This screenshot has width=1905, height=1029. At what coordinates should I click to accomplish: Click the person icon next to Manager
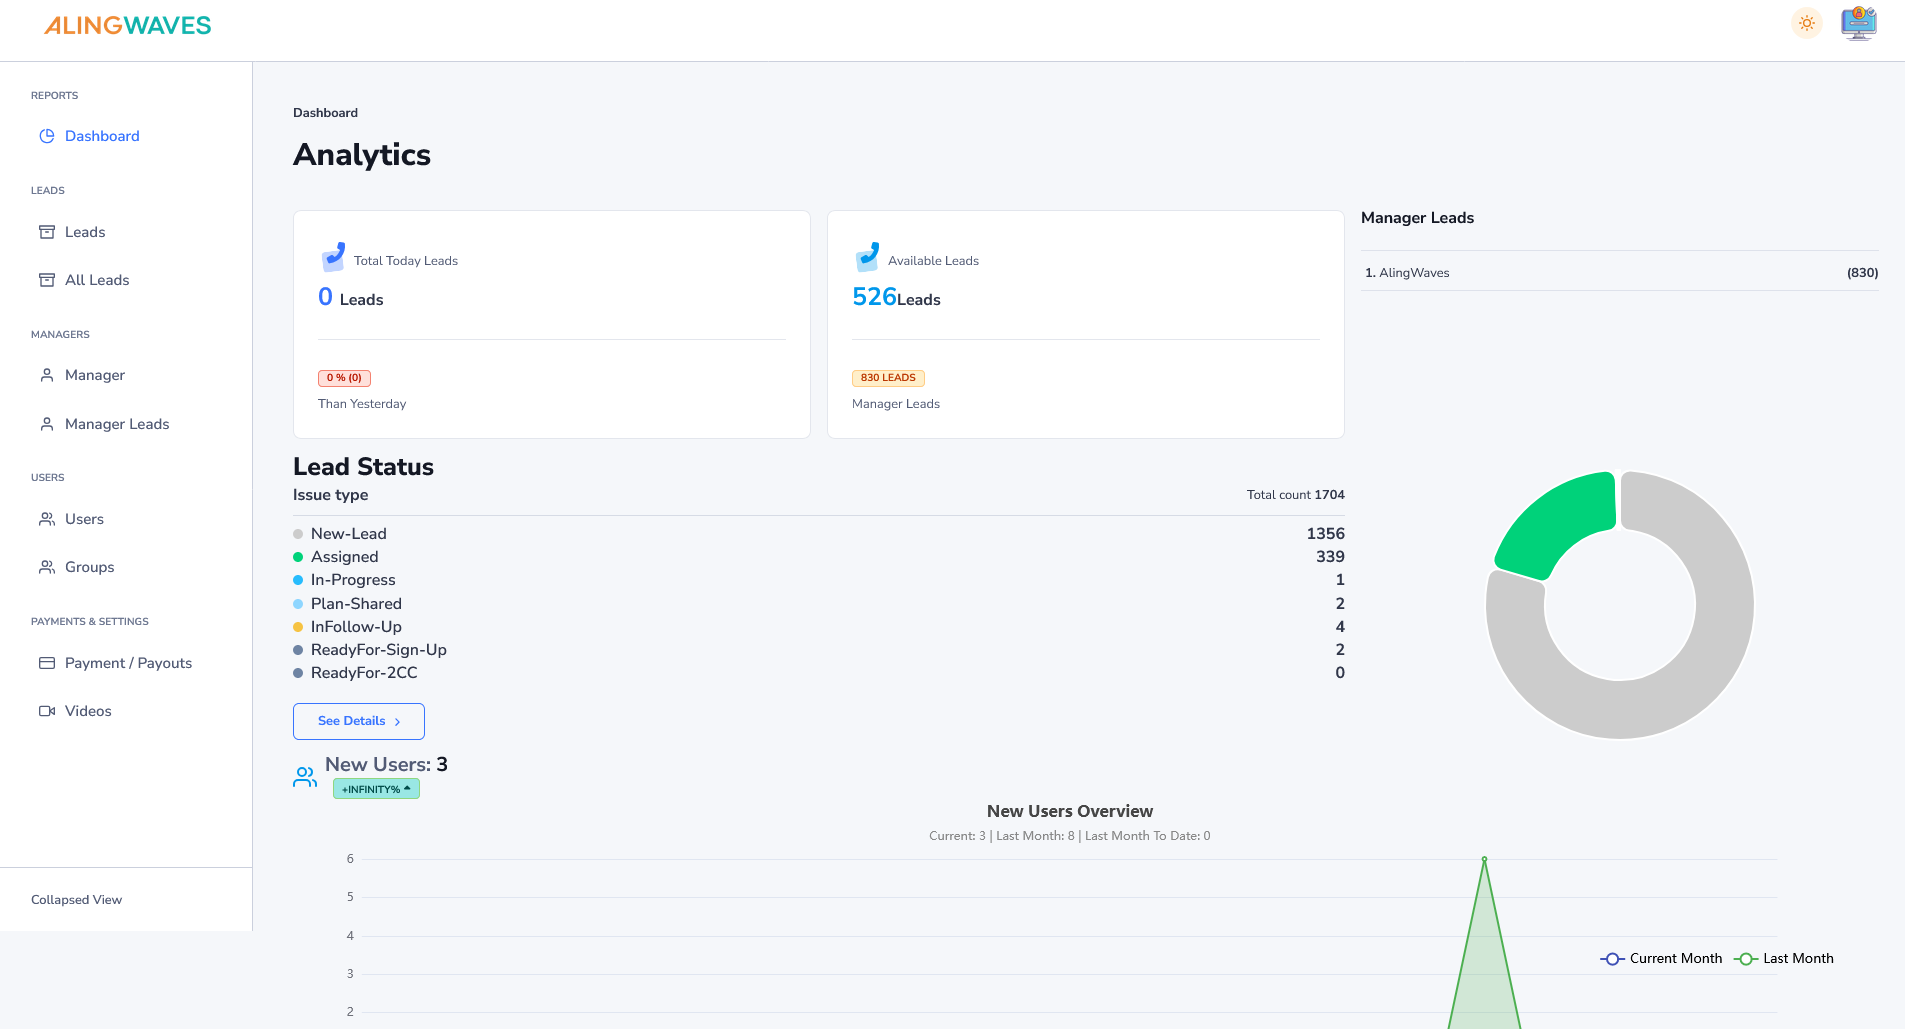(47, 375)
